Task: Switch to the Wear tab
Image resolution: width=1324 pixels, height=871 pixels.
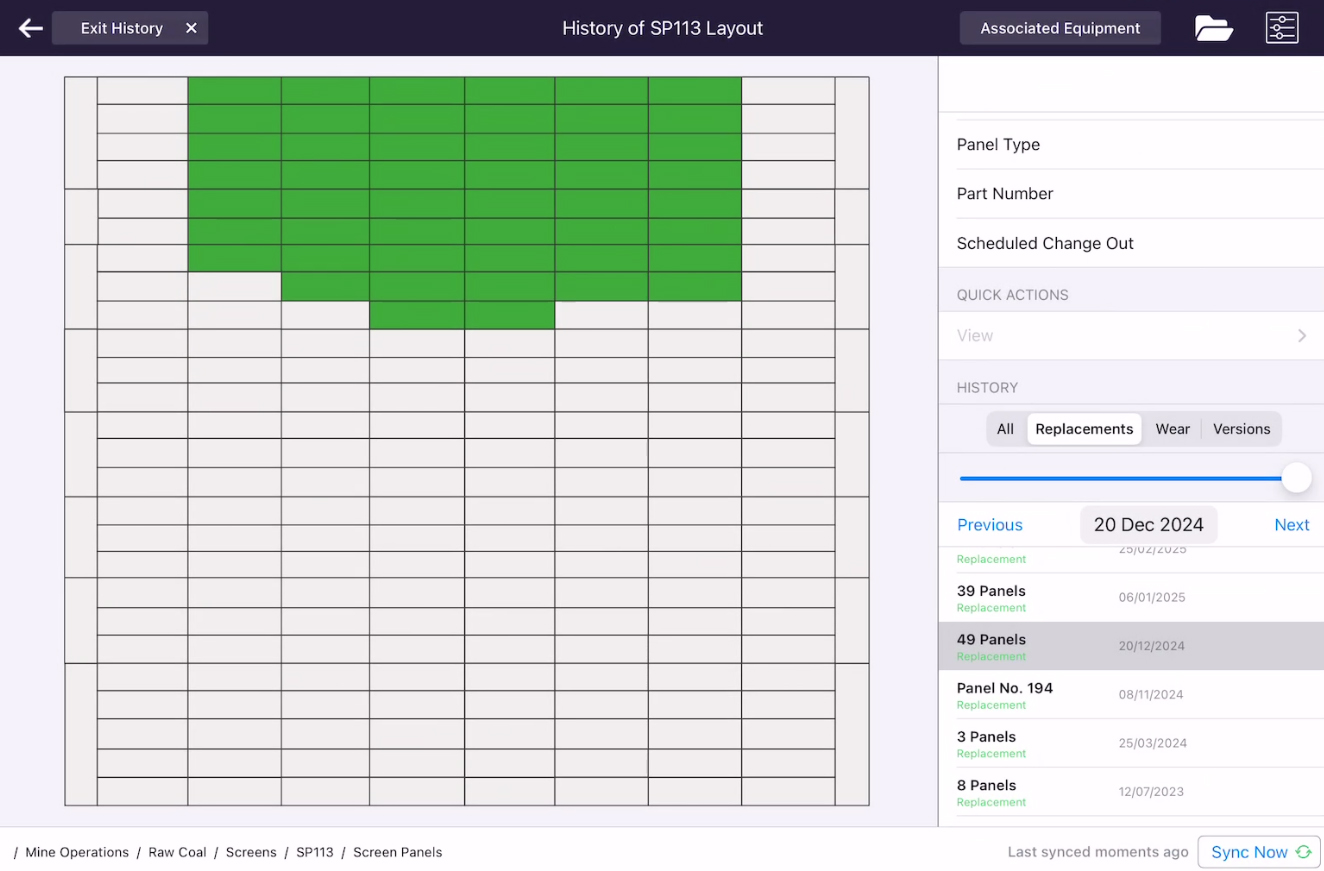Action: click(x=1173, y=429)
